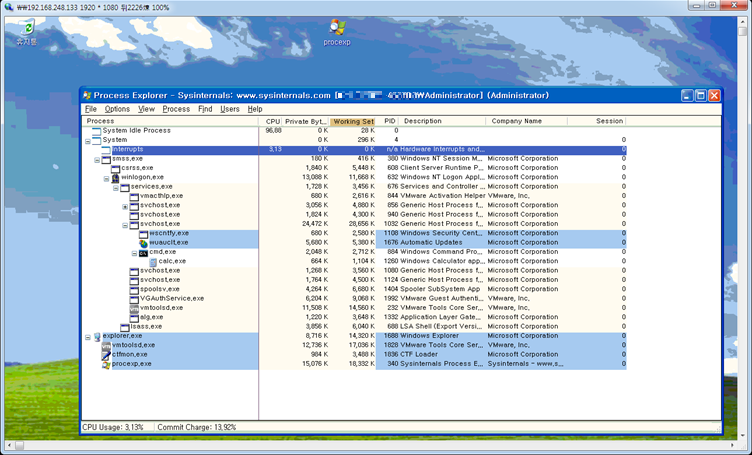Click the 28,656 K working set value
Image resolution: width=752 pixels, height=455 pixels.
(362, 224)
